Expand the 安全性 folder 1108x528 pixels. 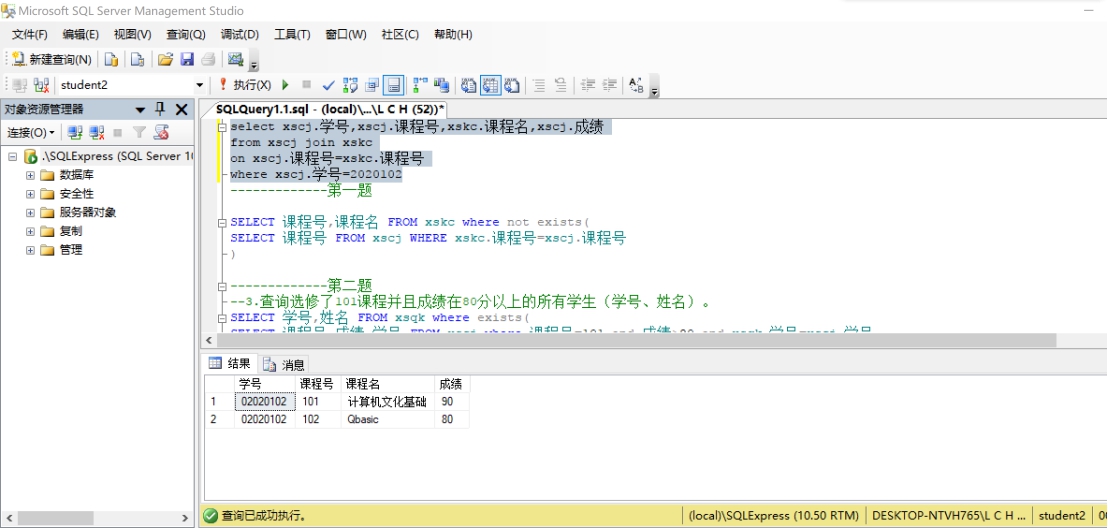pos(30,194)
